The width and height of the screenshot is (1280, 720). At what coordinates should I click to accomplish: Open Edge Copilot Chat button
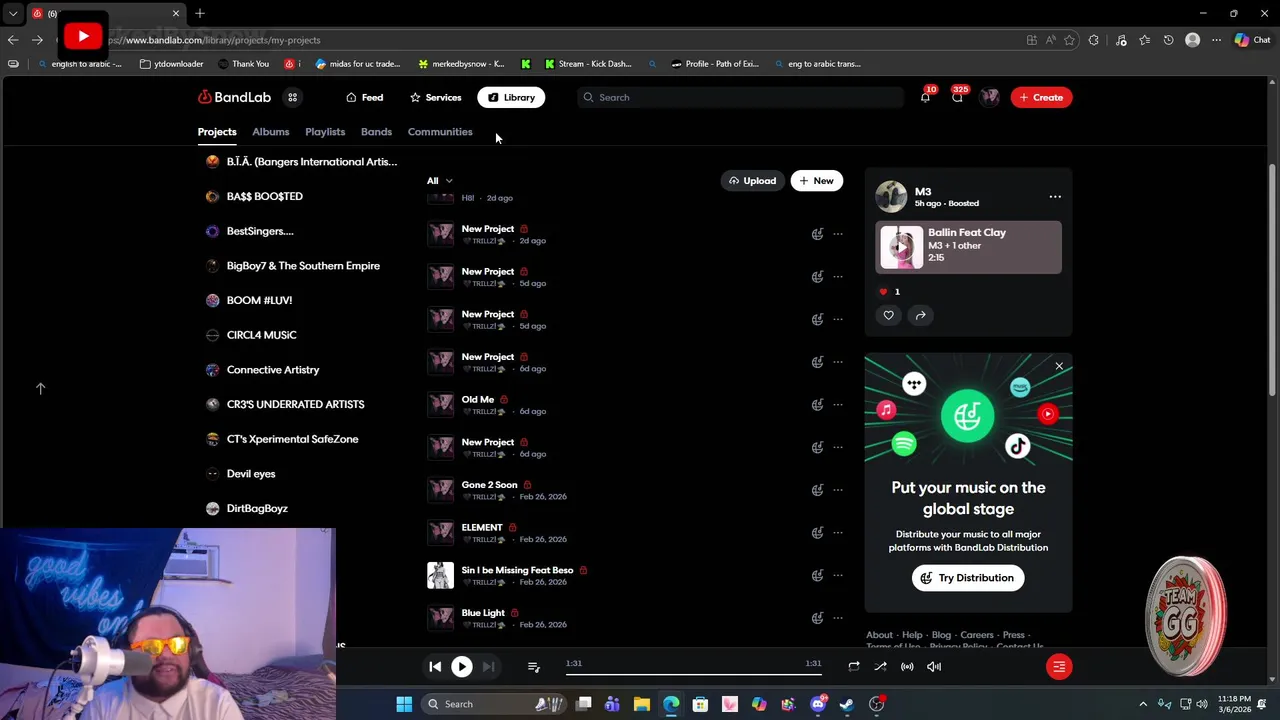coord(1252,40)
